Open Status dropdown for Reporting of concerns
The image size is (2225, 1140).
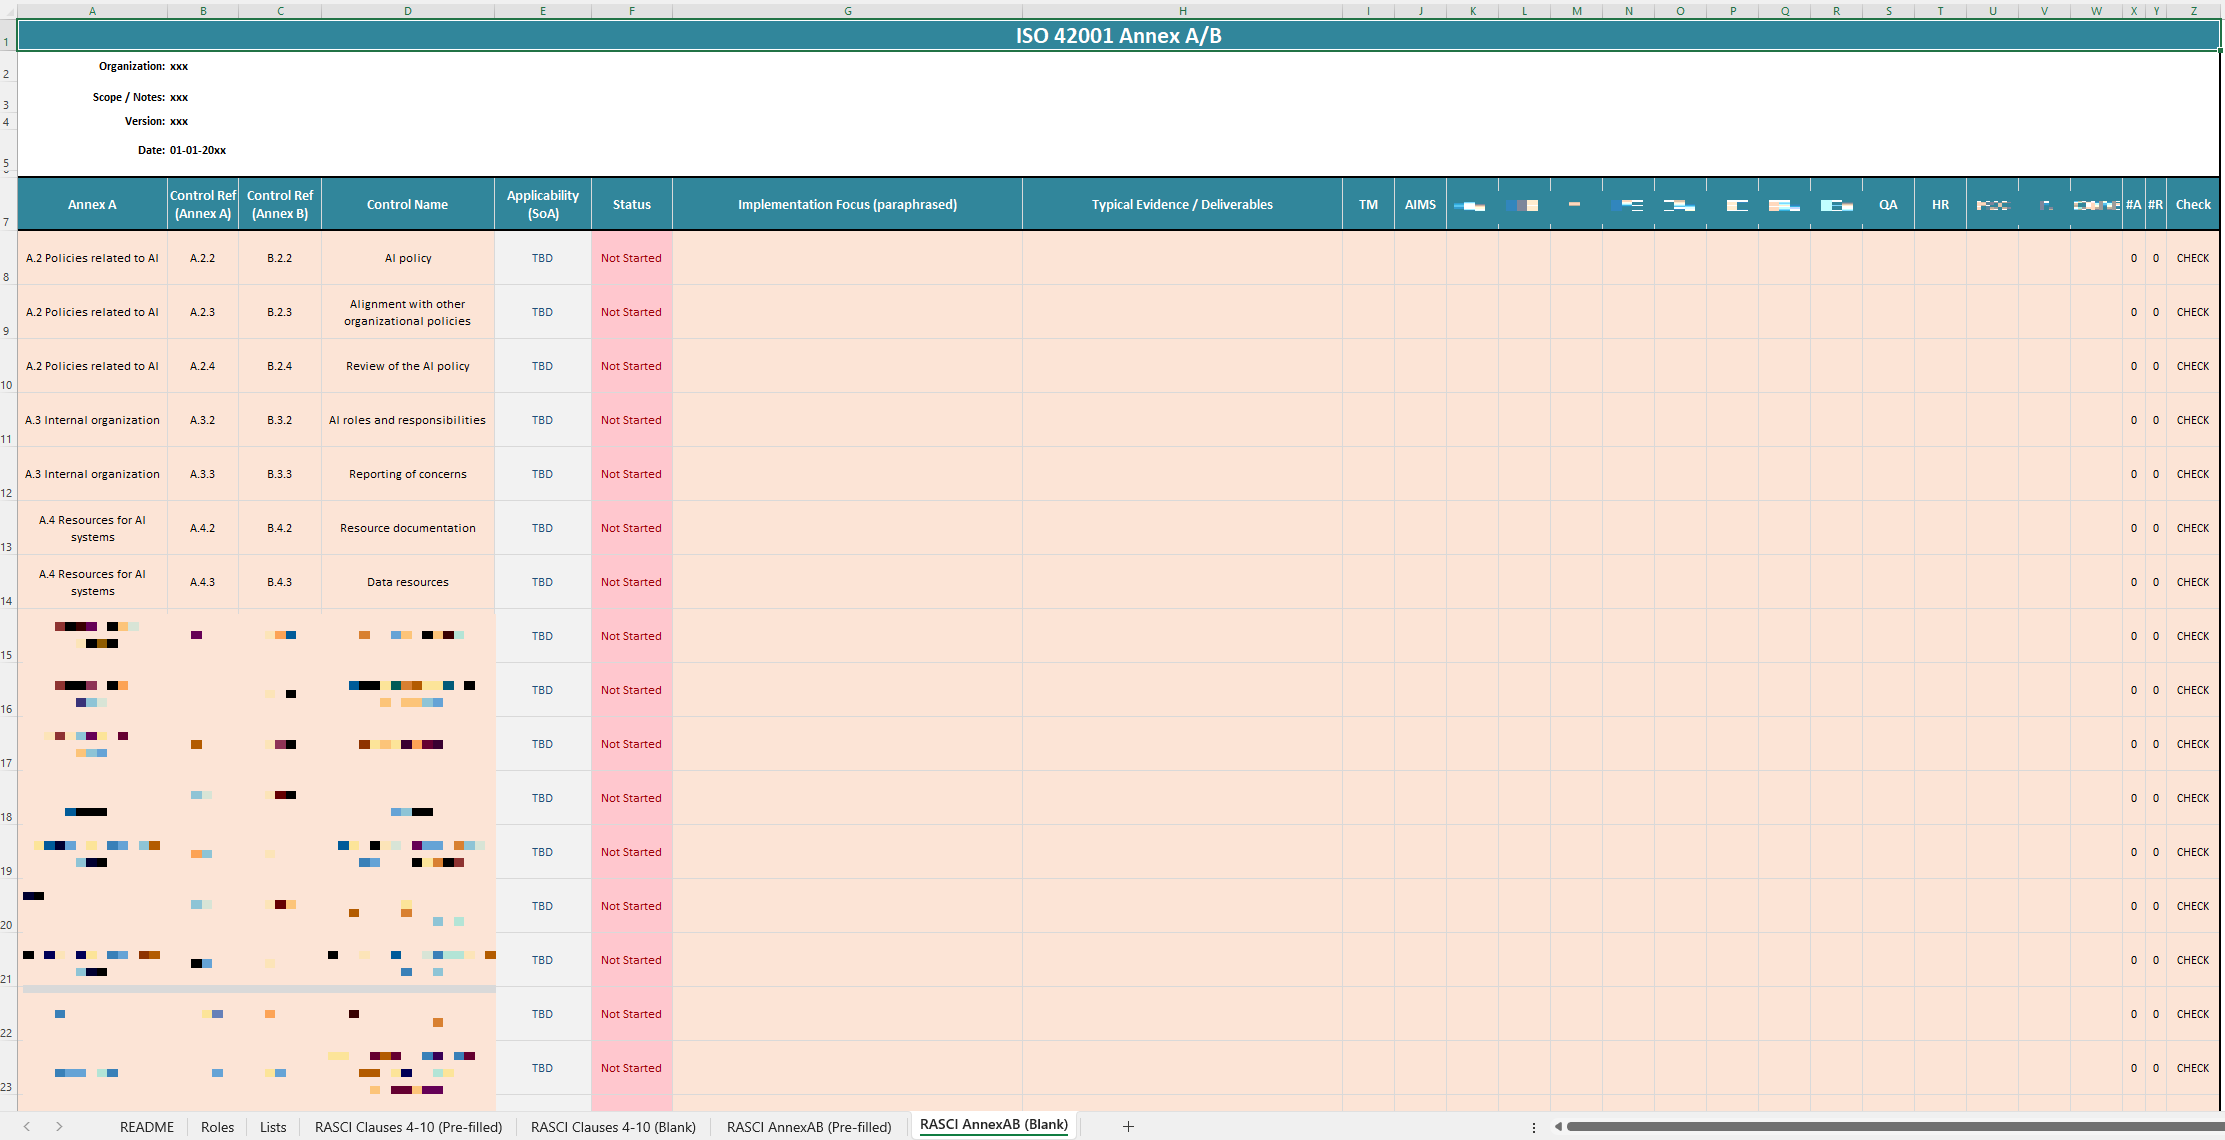pos(631,474)
